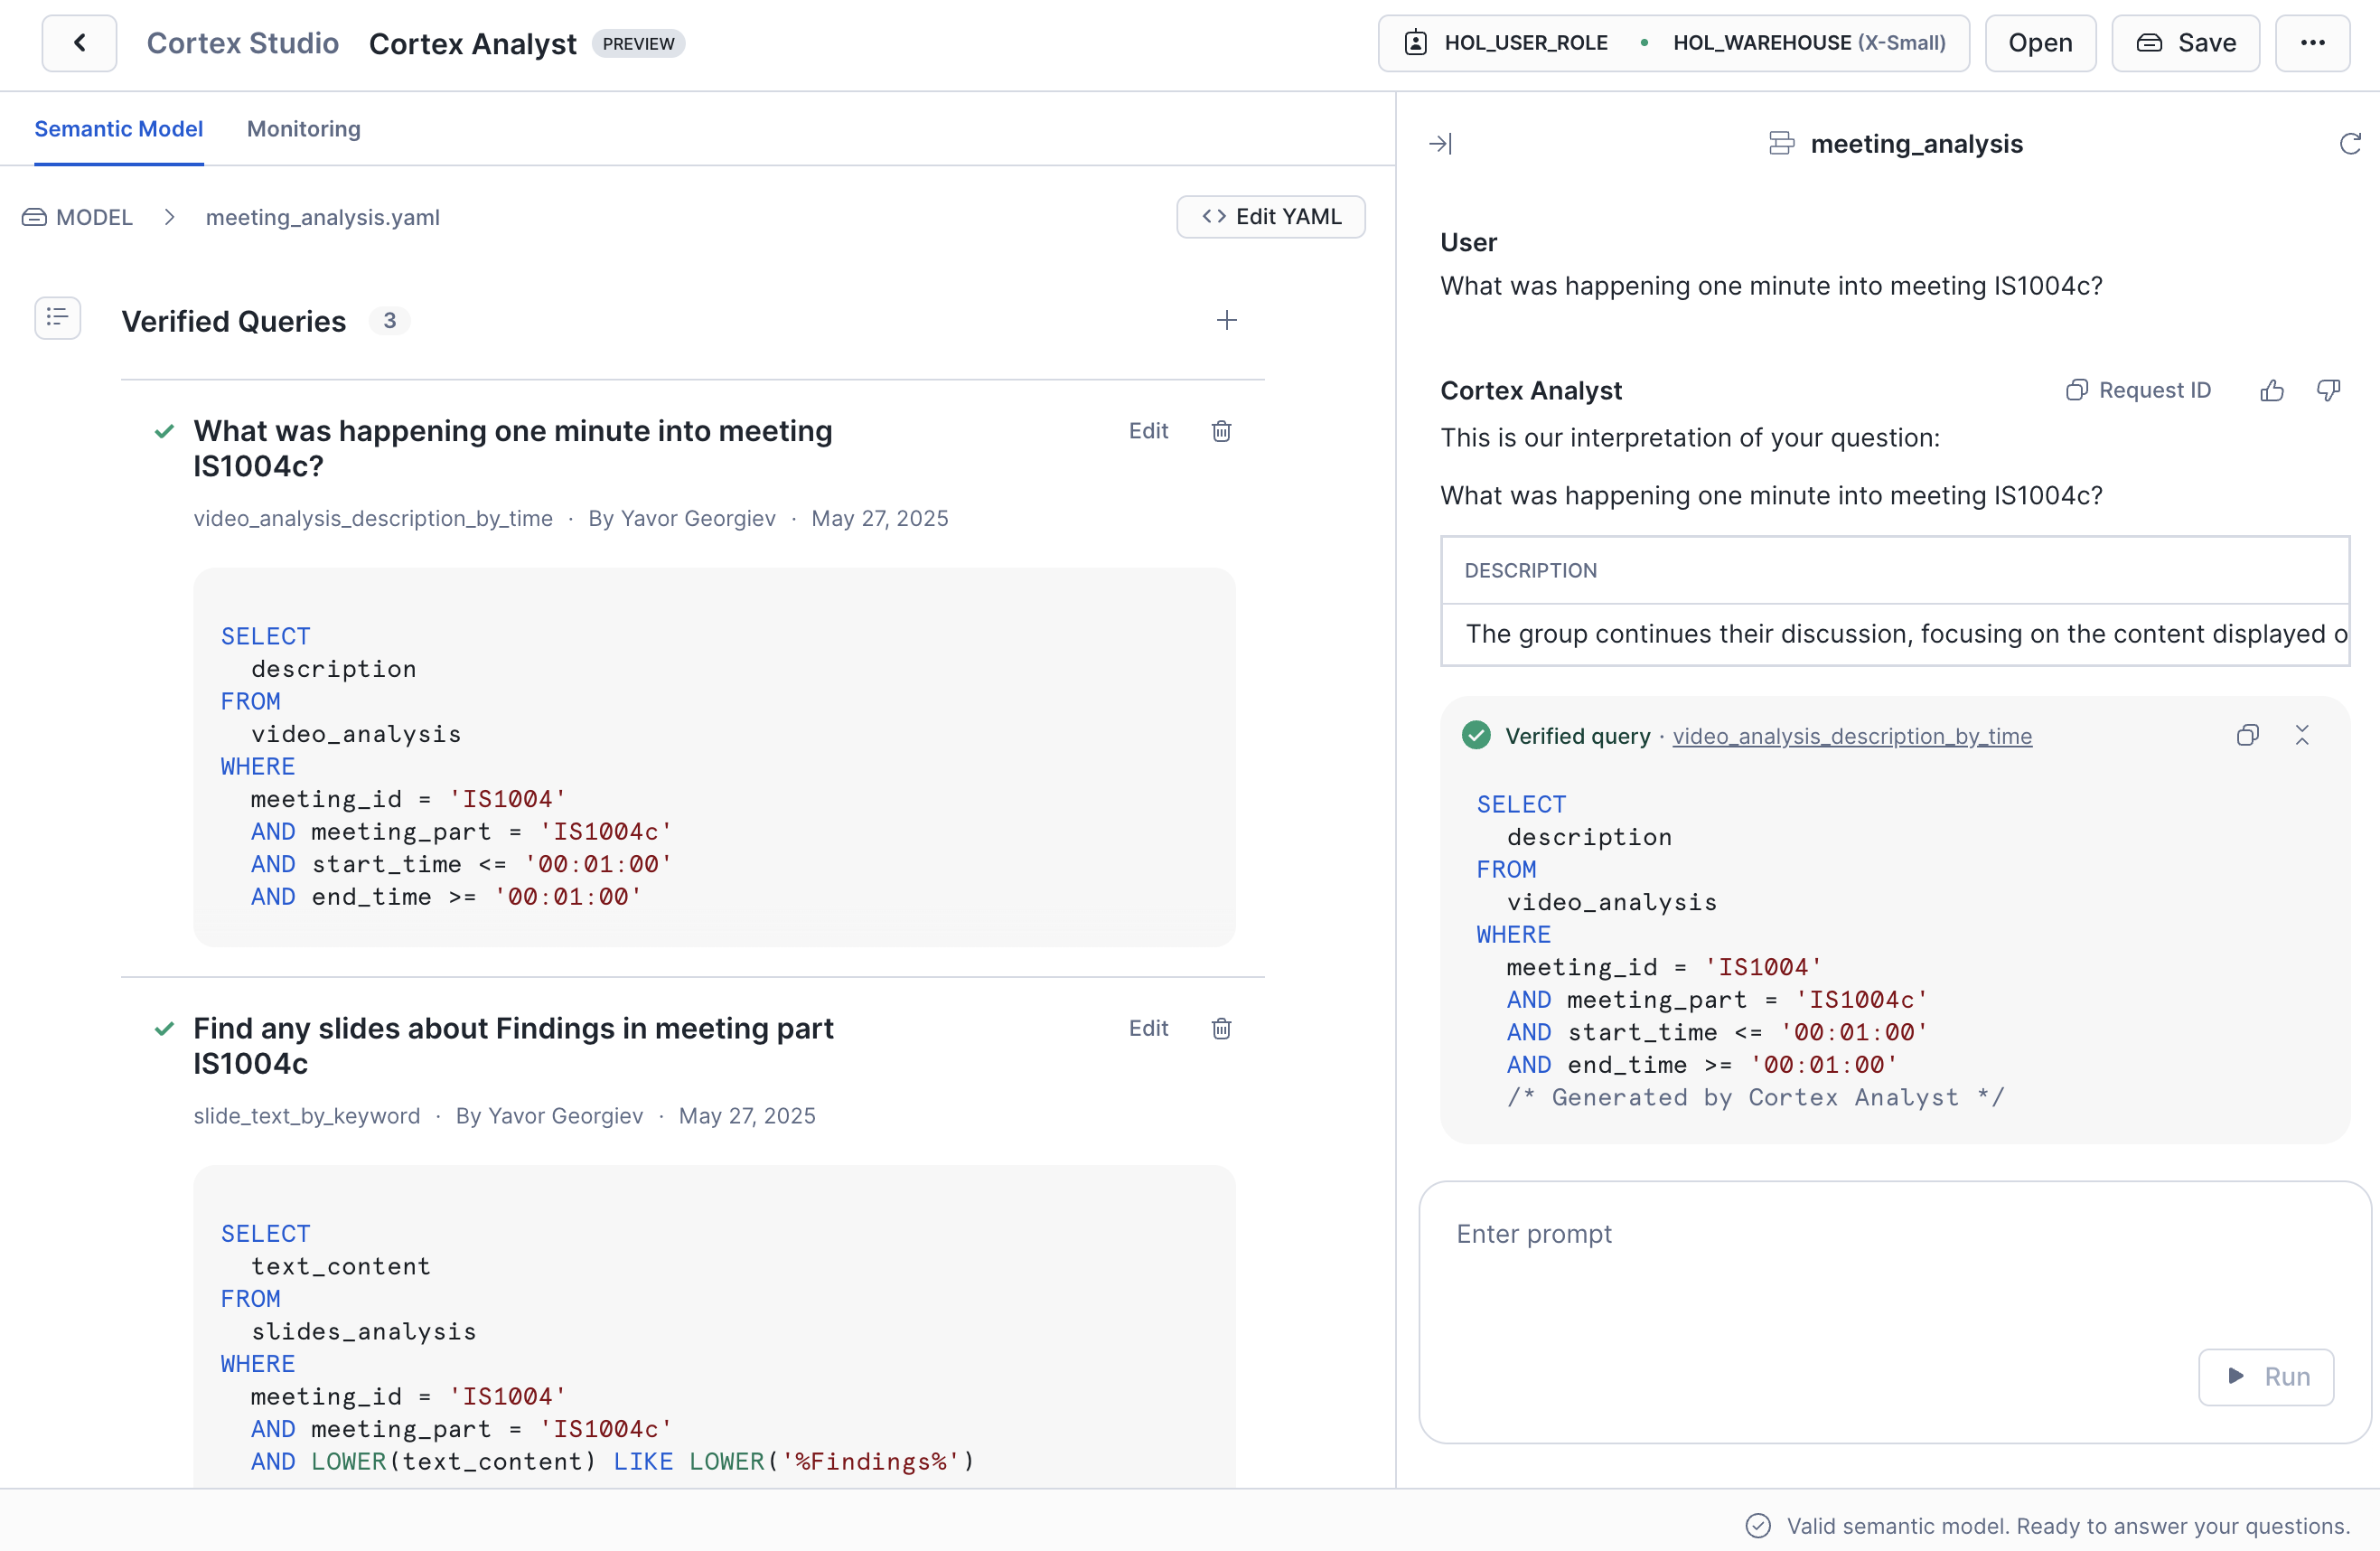The width and height of the screenshot is (2380, 1551).
Task: Delete the 'Find any slides' verified query
Action: click(1220, 1028)
